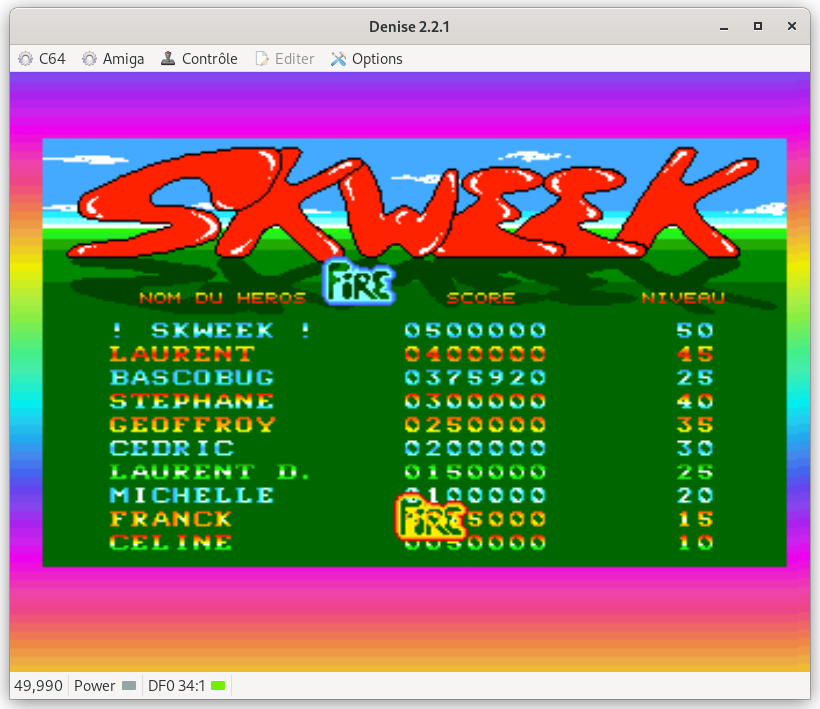Select the GEOFFROY hero name
The width and height of the screenshot is (820, 709).
192,425
